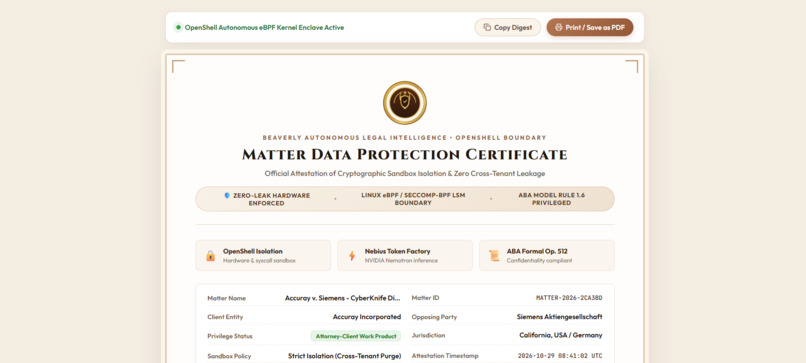Click the 'Opposing Party' field label
Viewport: 806px width, 363px height.
pyautogui.click(x=434, y=317)
